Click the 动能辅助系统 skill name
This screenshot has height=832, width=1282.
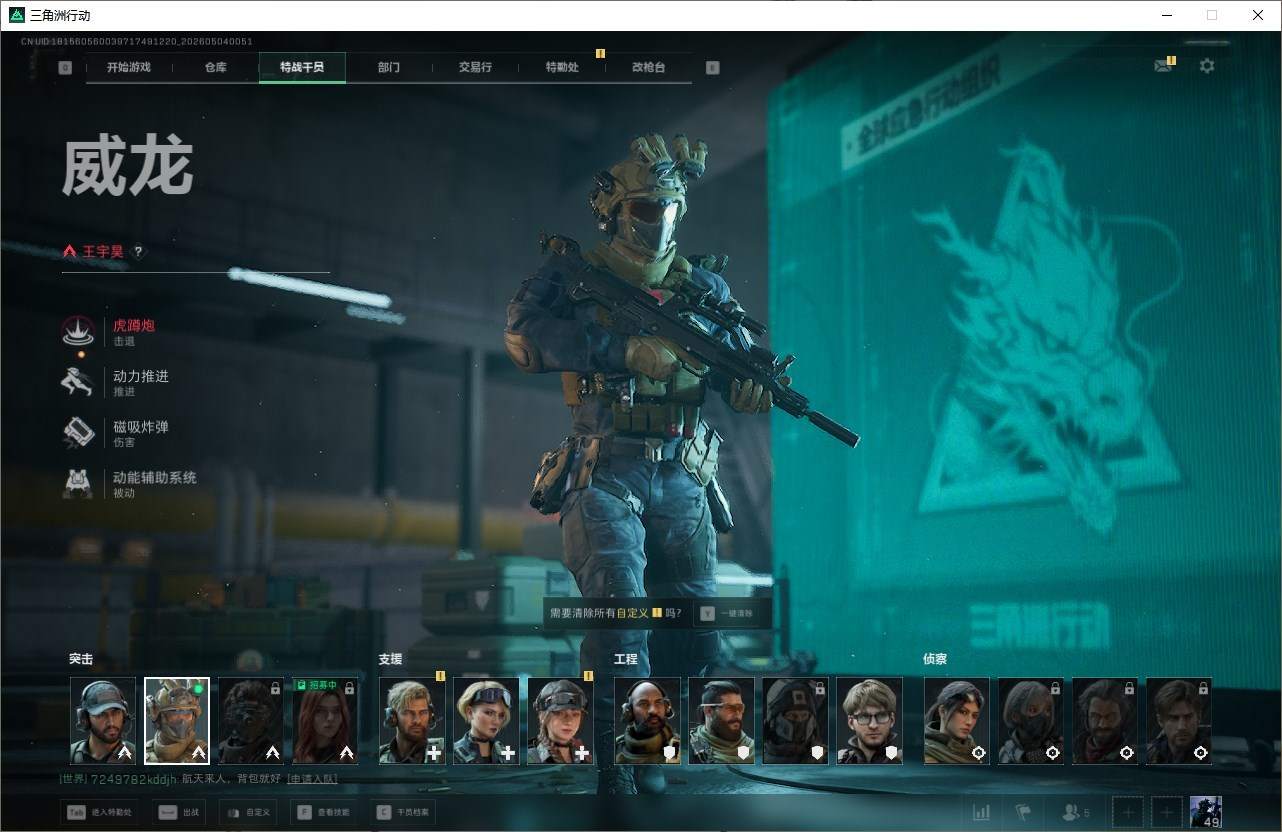155,478
